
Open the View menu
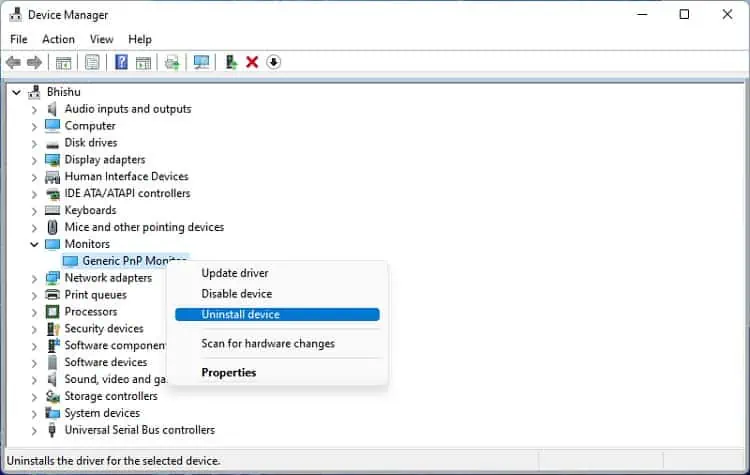101,39
